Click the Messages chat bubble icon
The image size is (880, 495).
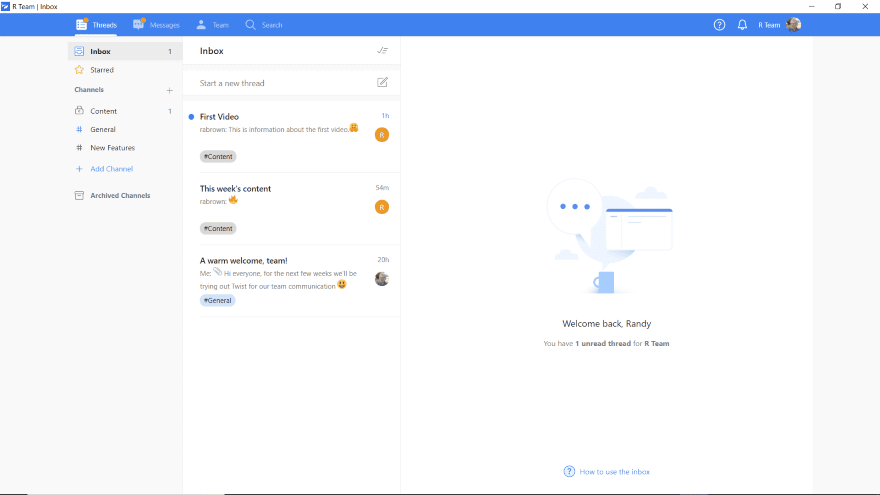tap(139, 24)
